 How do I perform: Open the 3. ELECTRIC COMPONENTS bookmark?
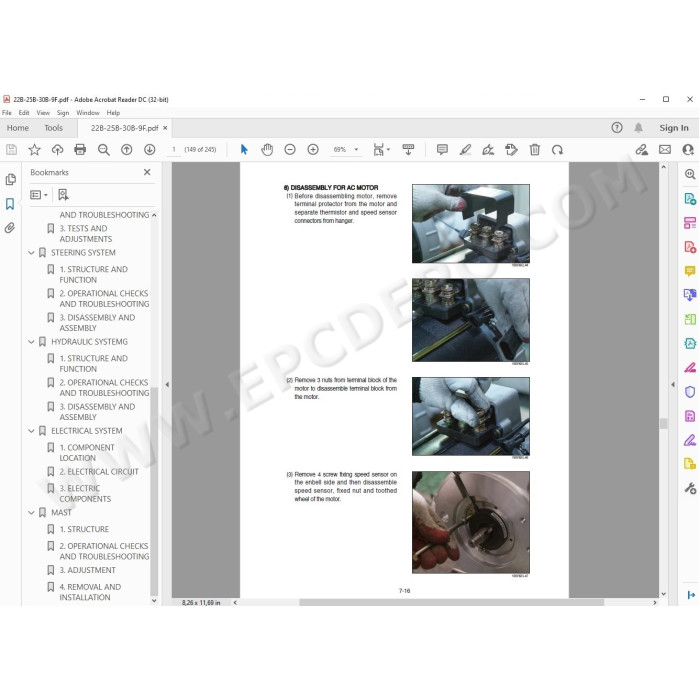[85, 494]
